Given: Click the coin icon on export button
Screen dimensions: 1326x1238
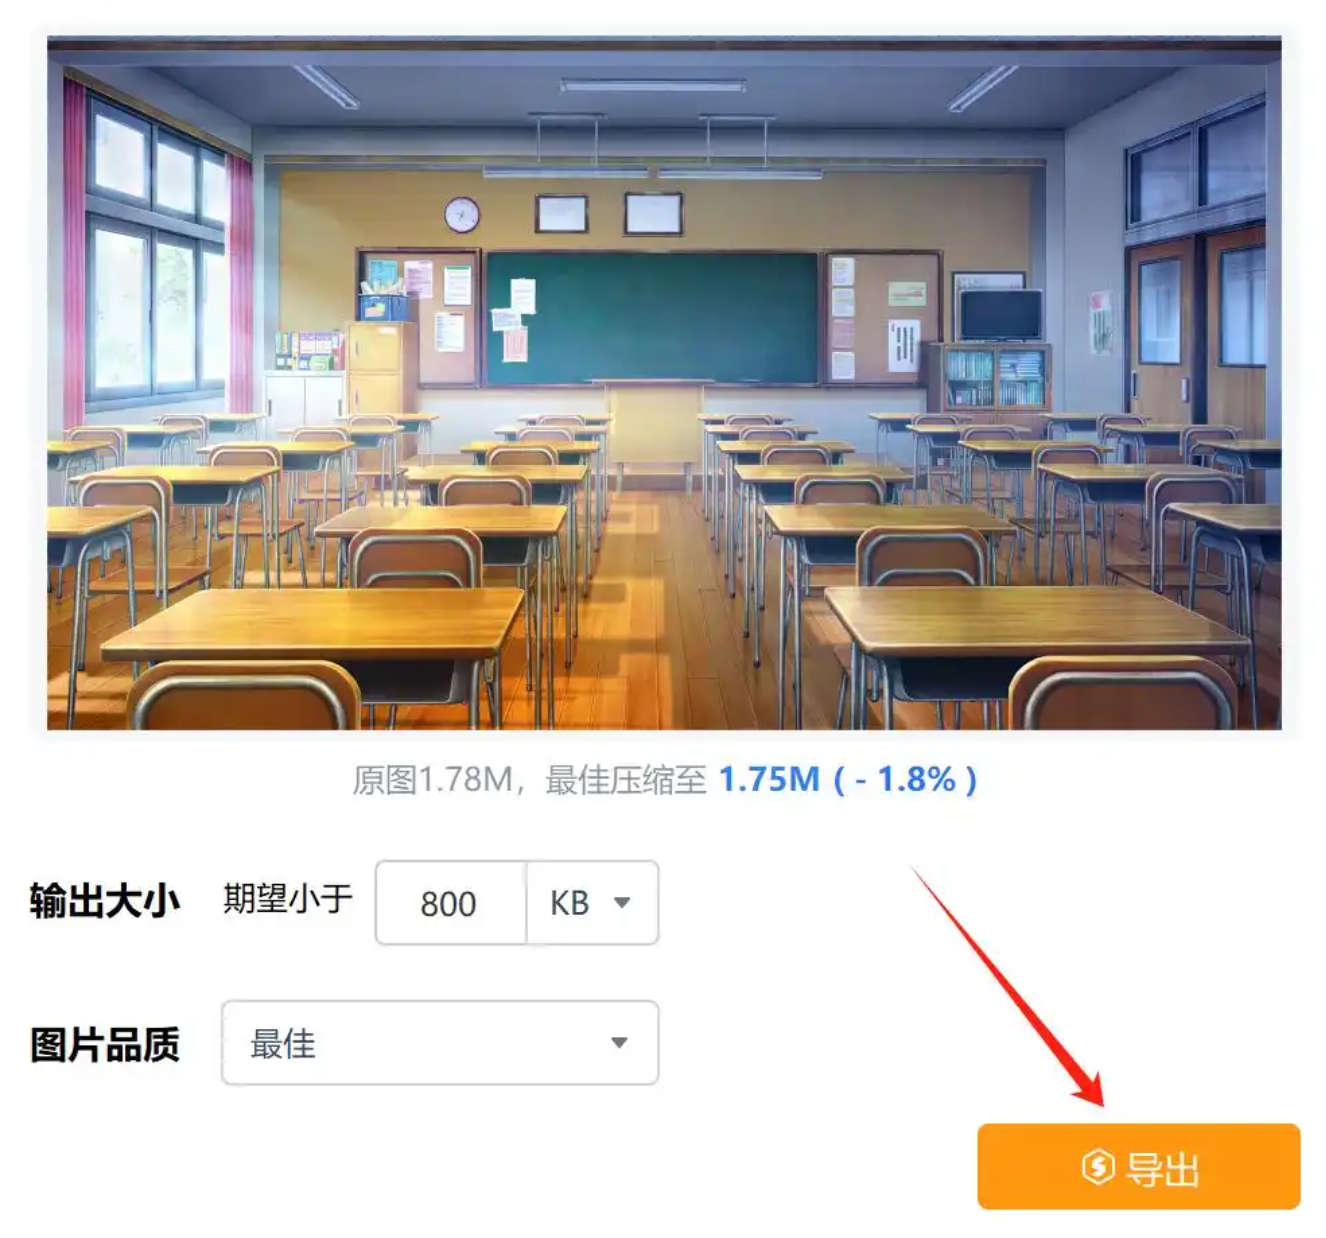Looking at the screenshot, I should pyautogui.click(x=1097, y=1166).
